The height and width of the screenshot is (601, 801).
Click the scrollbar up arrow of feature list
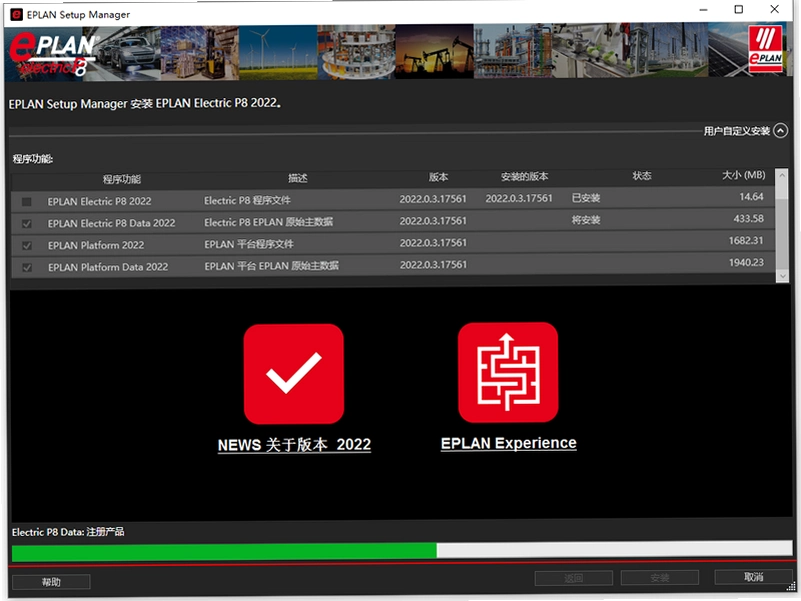[x=782, y=175]
